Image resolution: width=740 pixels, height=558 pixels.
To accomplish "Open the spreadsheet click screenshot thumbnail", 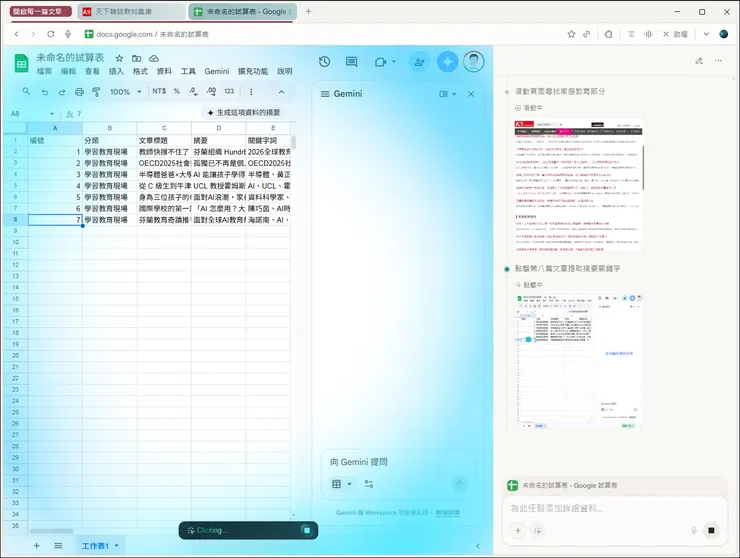I will 579,362.
